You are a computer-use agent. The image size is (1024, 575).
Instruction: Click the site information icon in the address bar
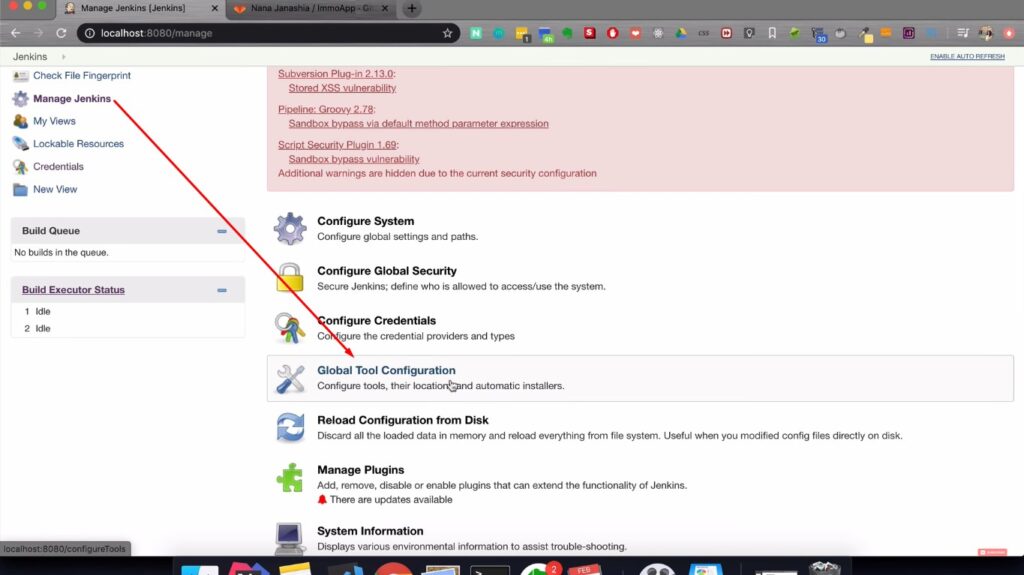click(x=89, y=33)
